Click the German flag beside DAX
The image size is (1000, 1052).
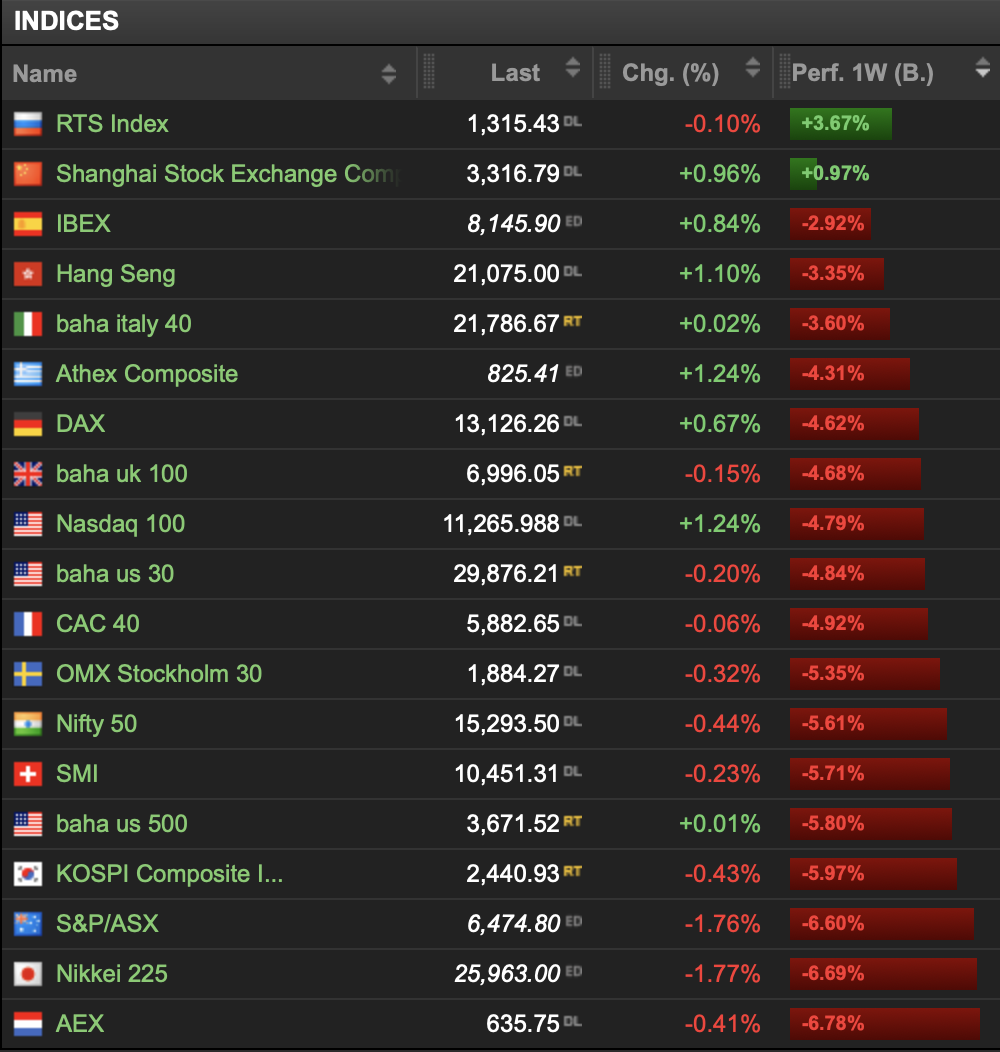(28, 424)
